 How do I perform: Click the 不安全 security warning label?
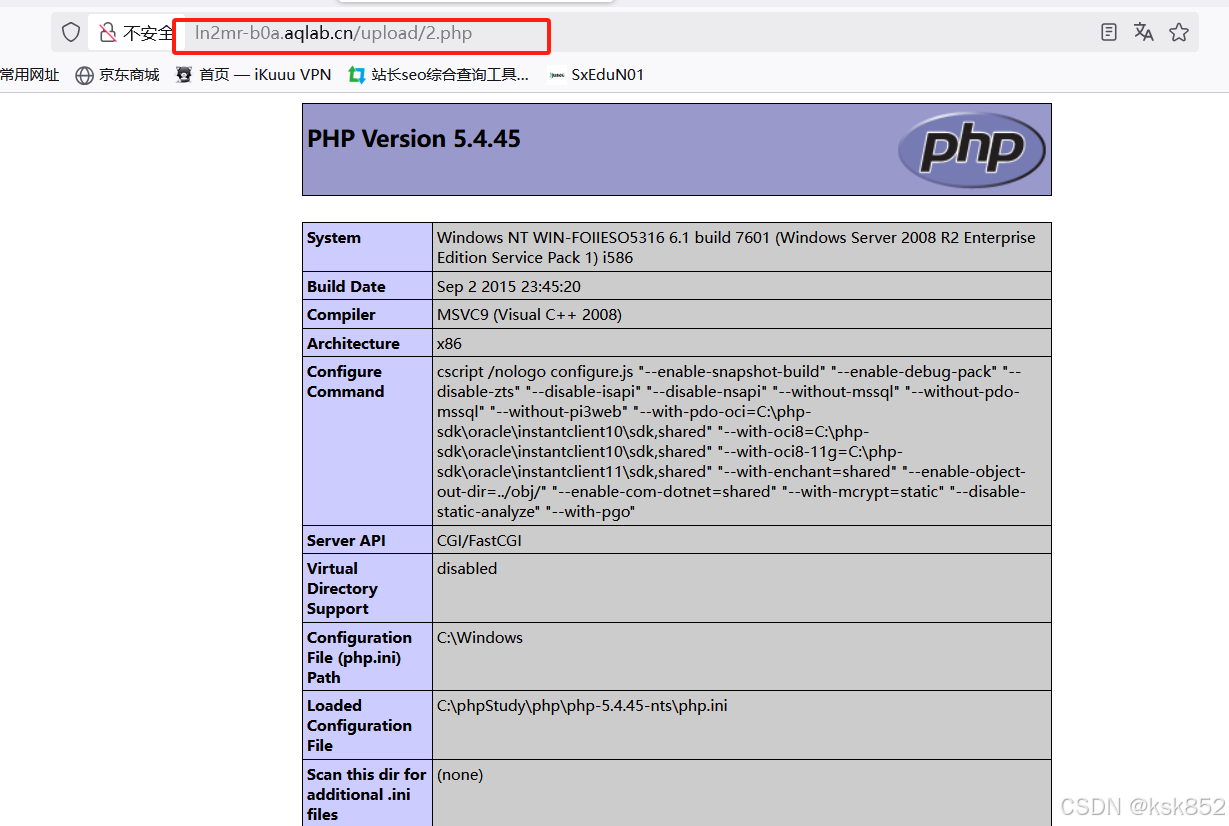(148, 33)
